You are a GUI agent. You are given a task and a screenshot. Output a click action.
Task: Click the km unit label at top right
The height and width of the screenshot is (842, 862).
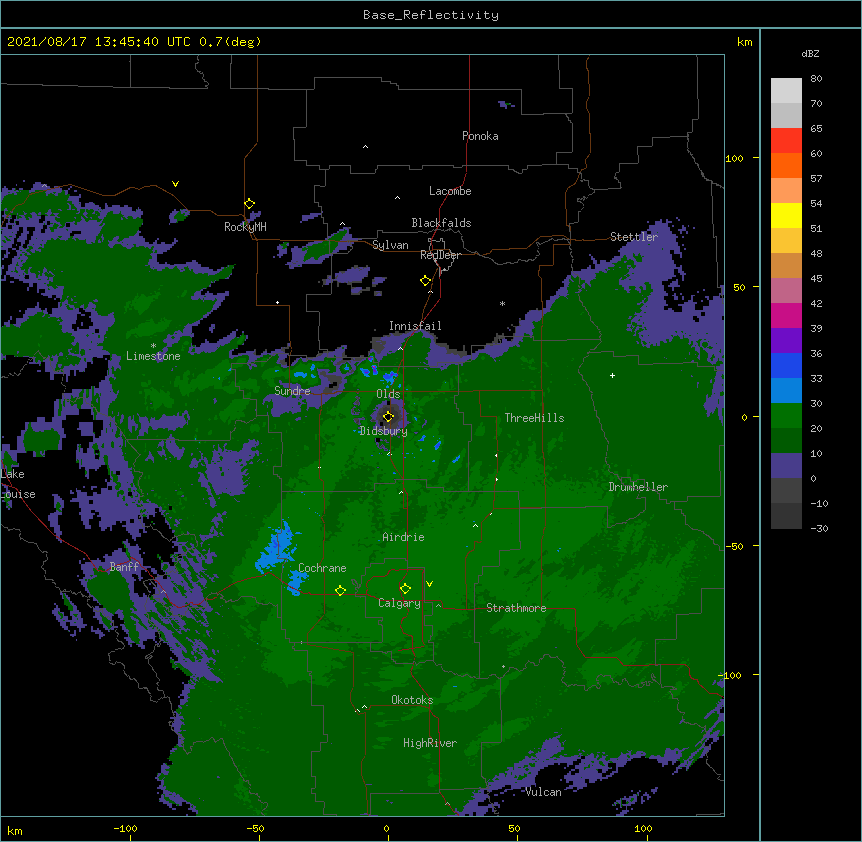point(745,42)
